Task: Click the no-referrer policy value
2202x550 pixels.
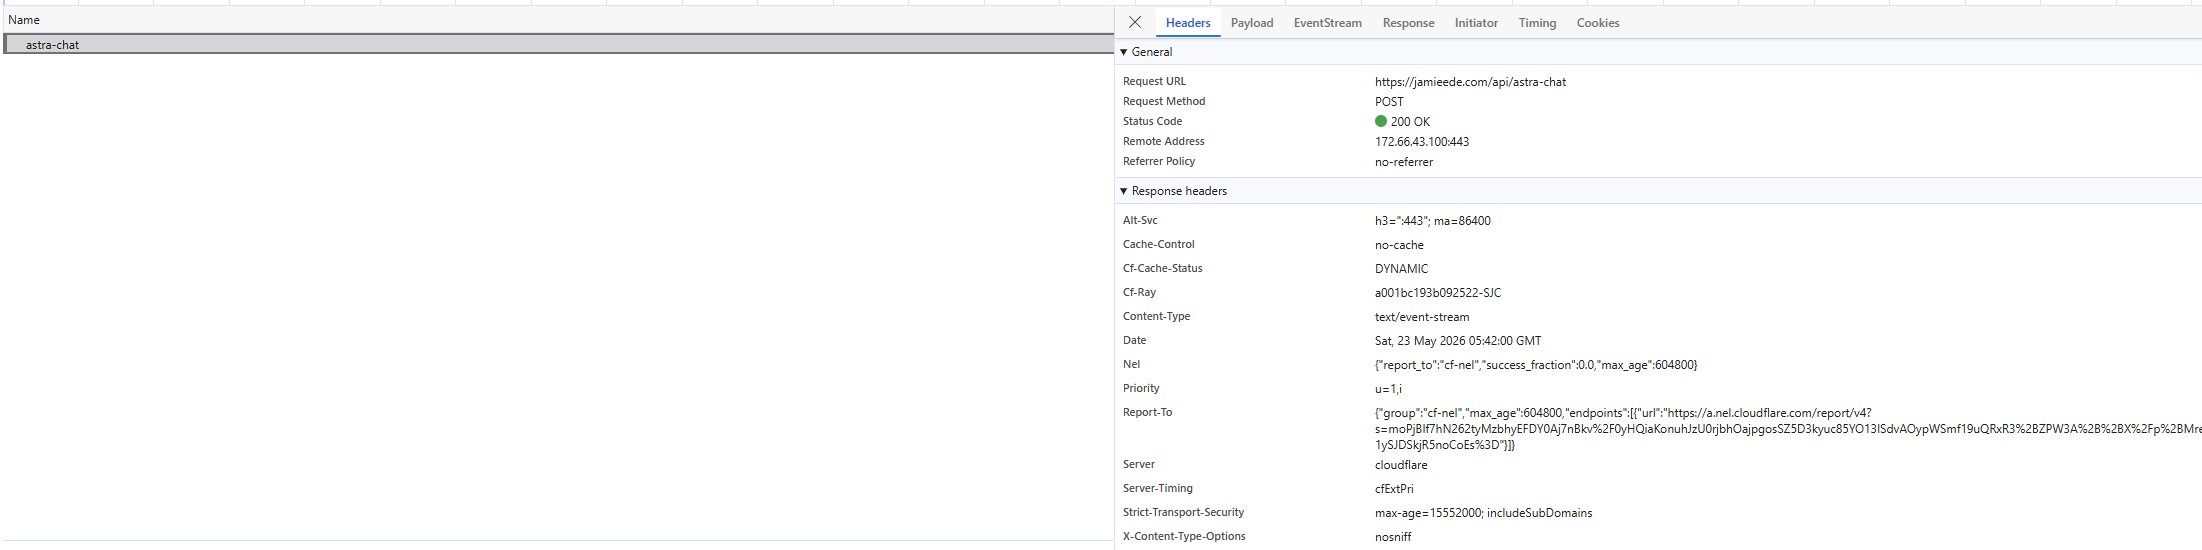Action: point(1404,162)
